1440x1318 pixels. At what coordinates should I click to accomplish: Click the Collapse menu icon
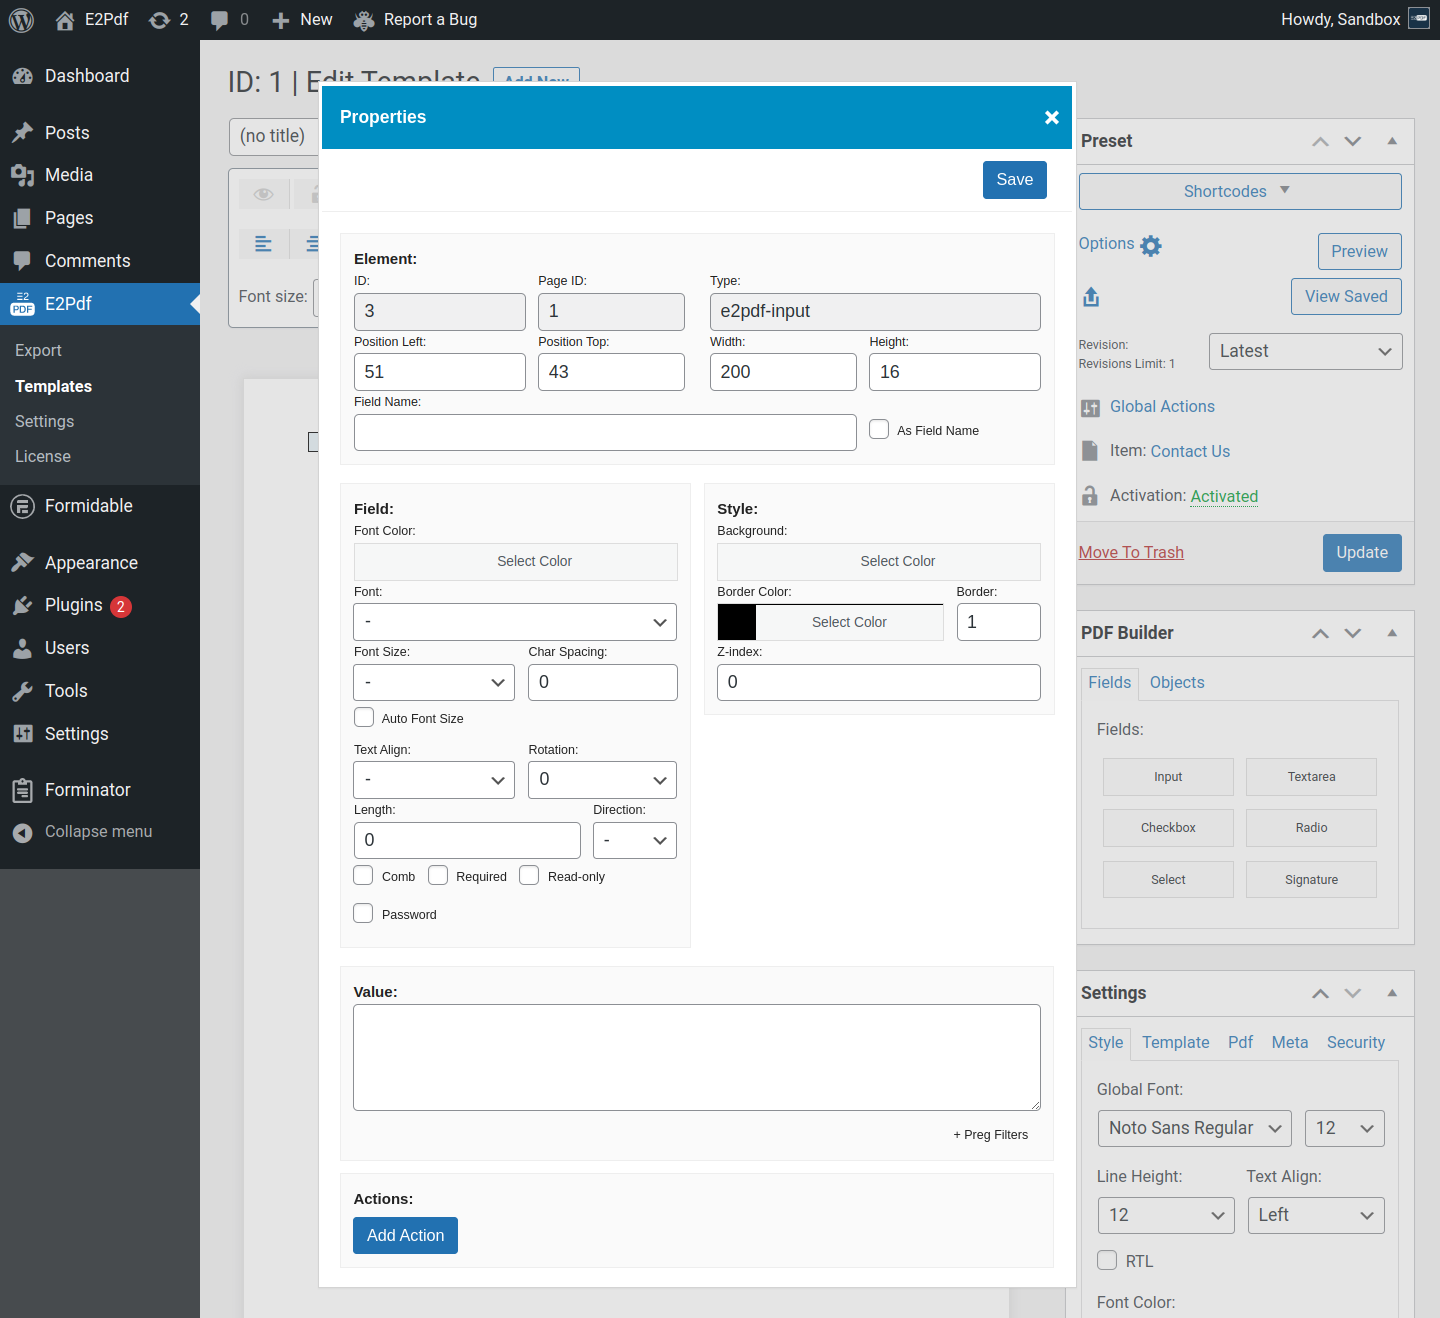(23, 832)
